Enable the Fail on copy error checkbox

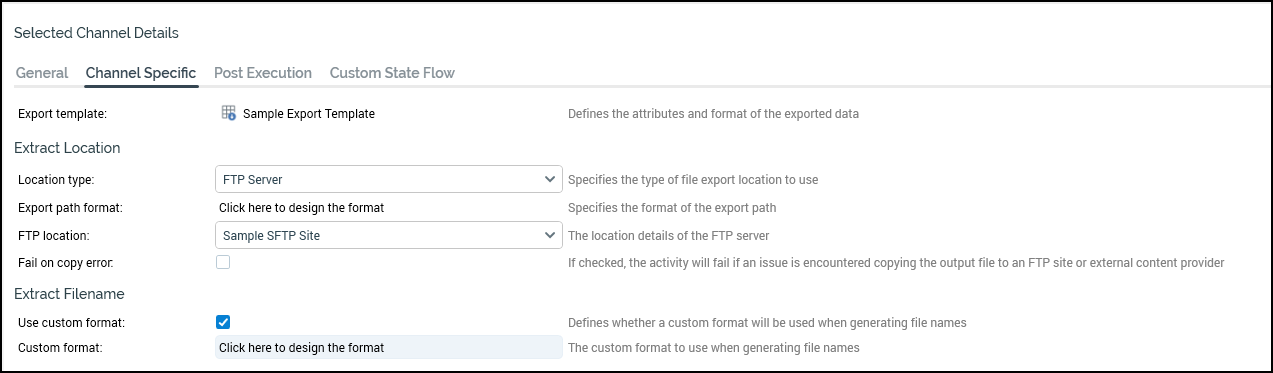[x=223, y=262]
